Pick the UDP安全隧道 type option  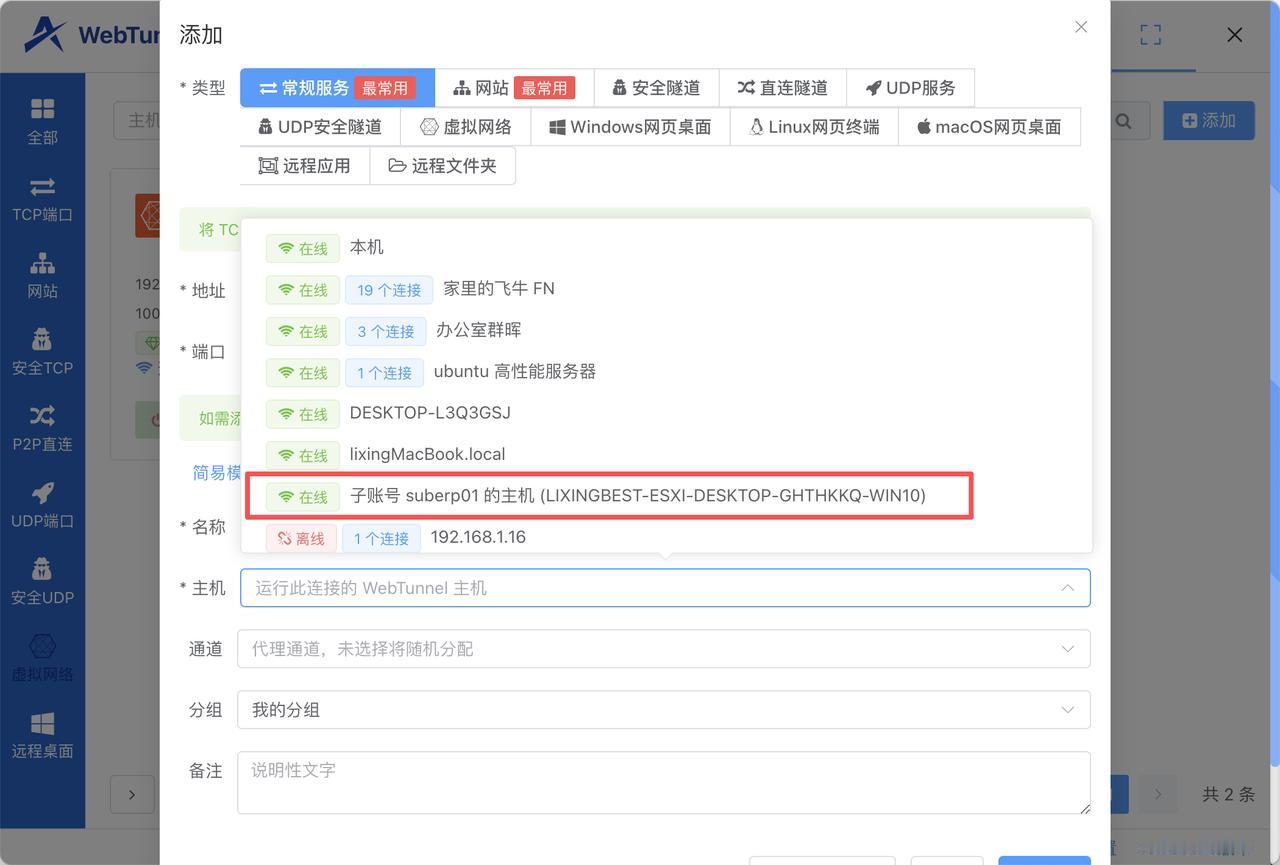[320, 127]
